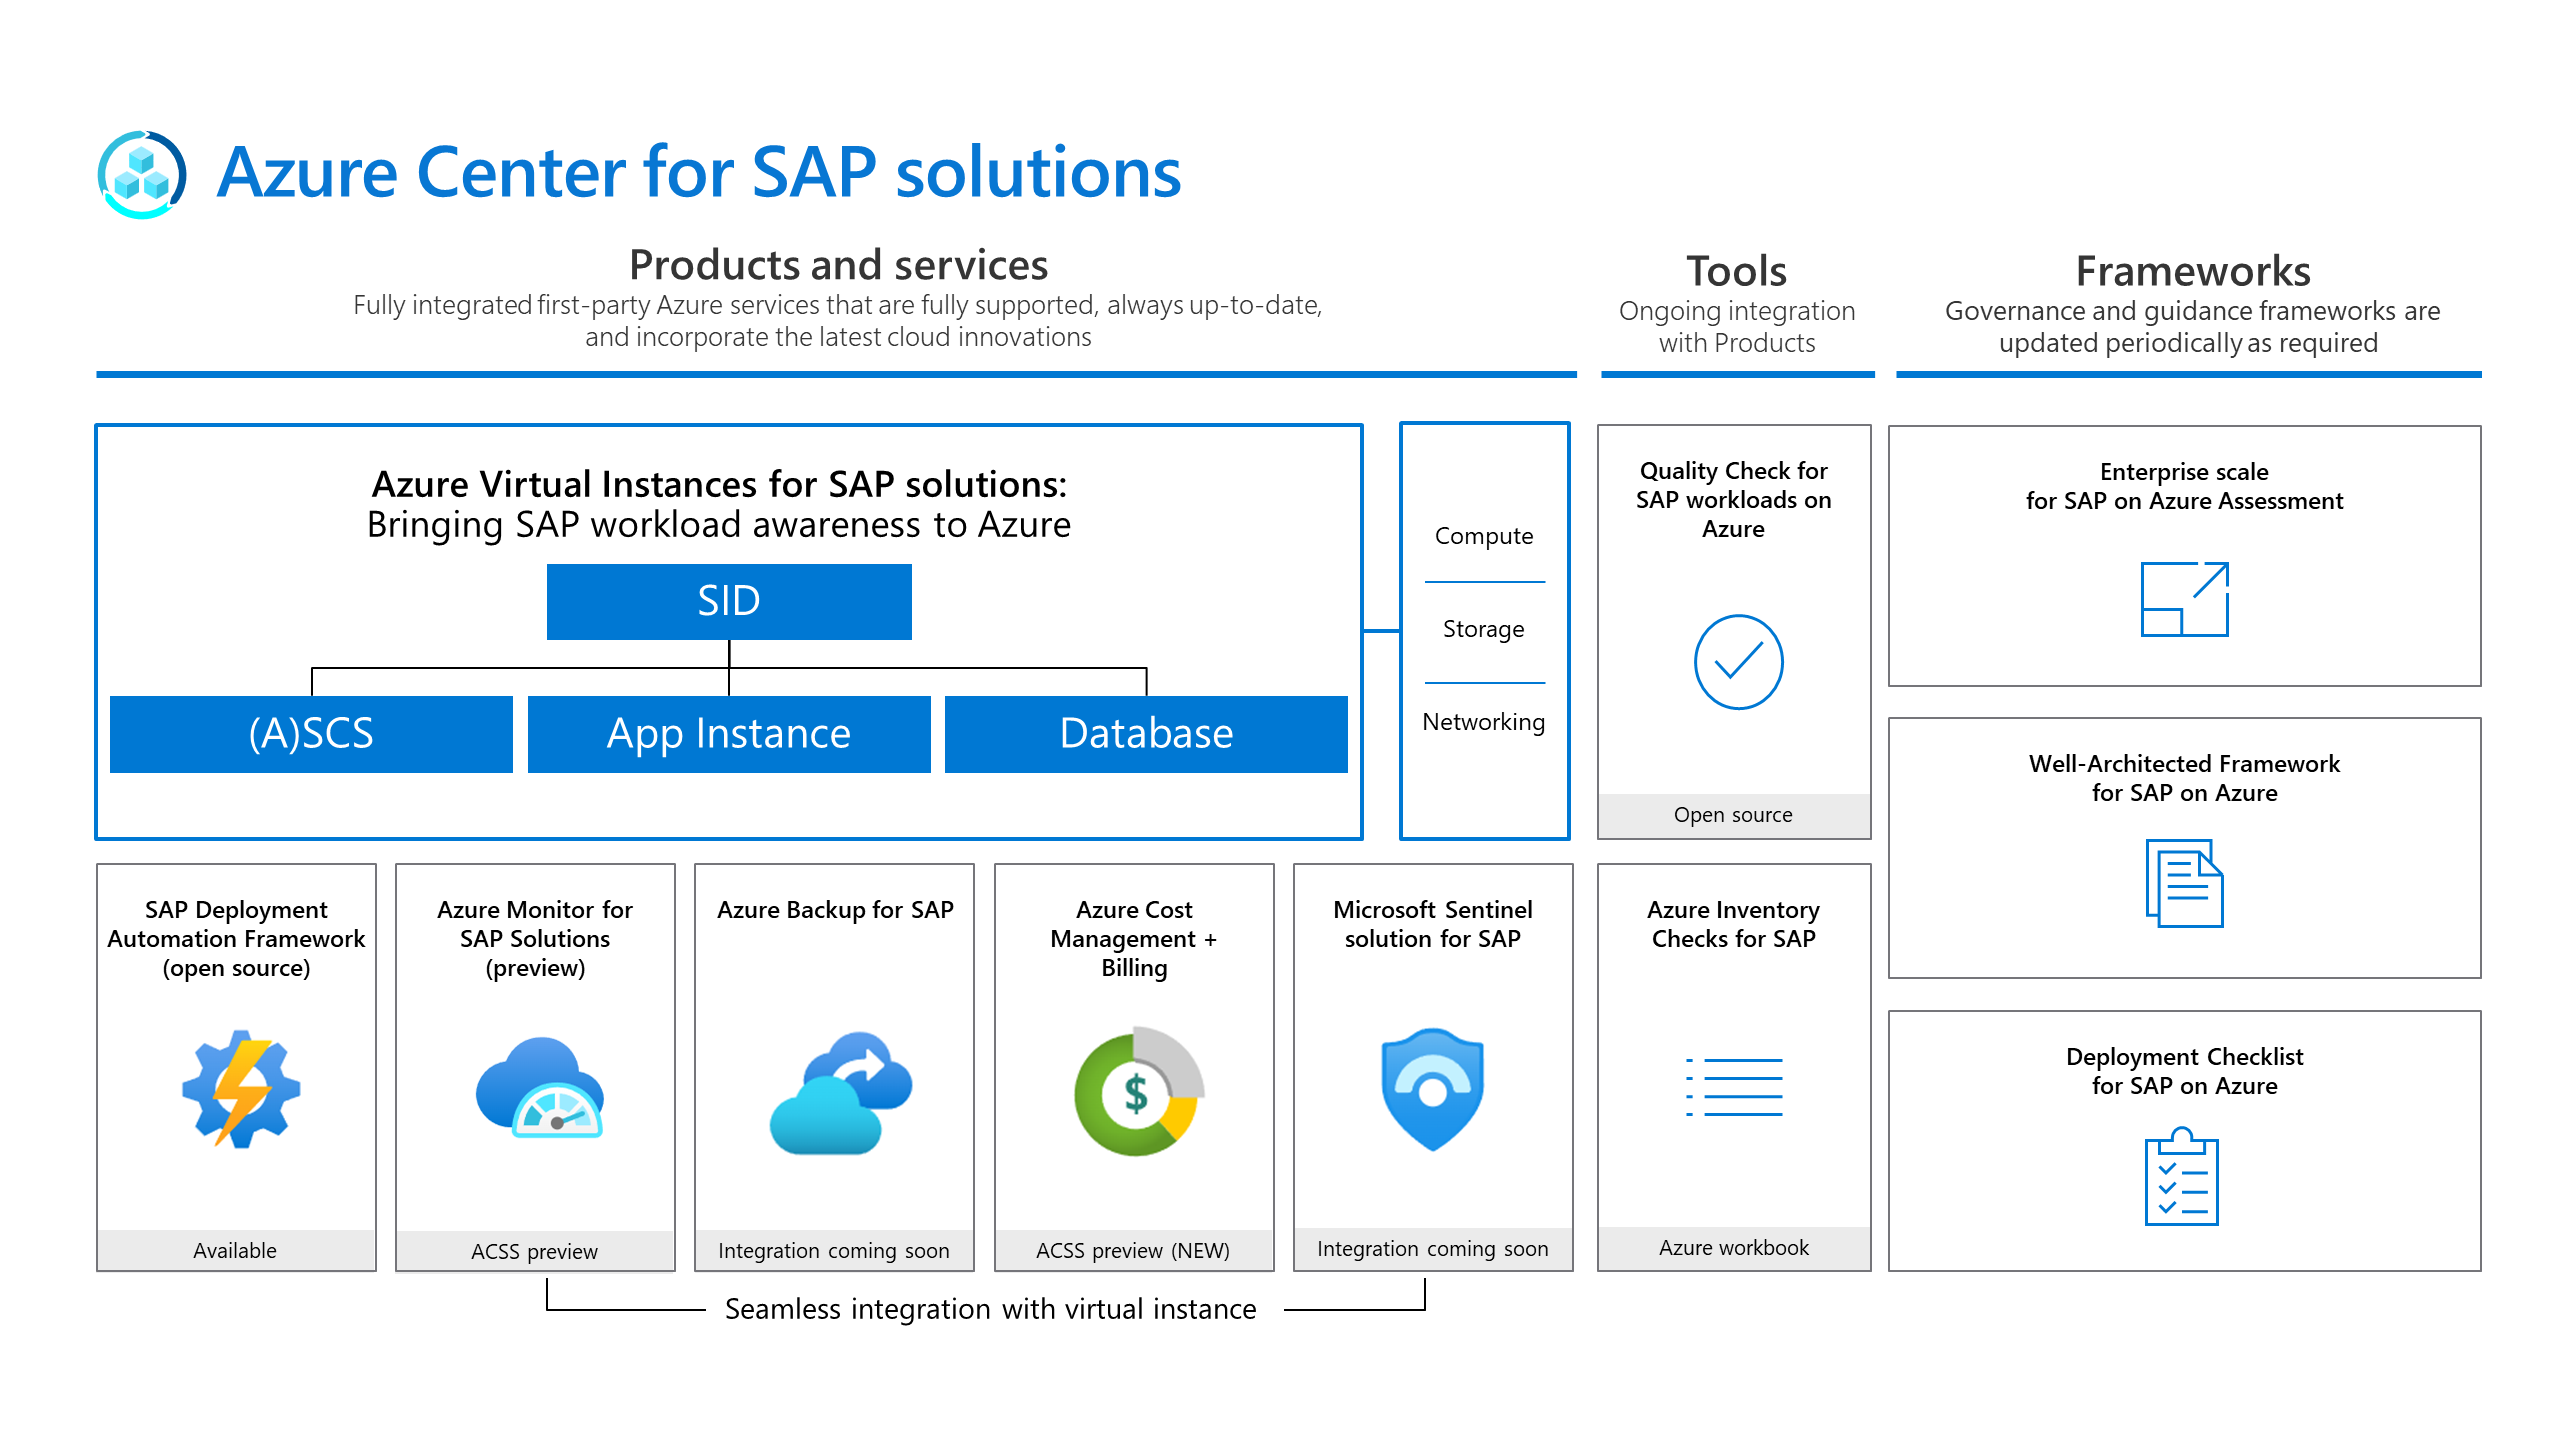Click the Cost Management dollar donut icon

tap(1138, 1092)
